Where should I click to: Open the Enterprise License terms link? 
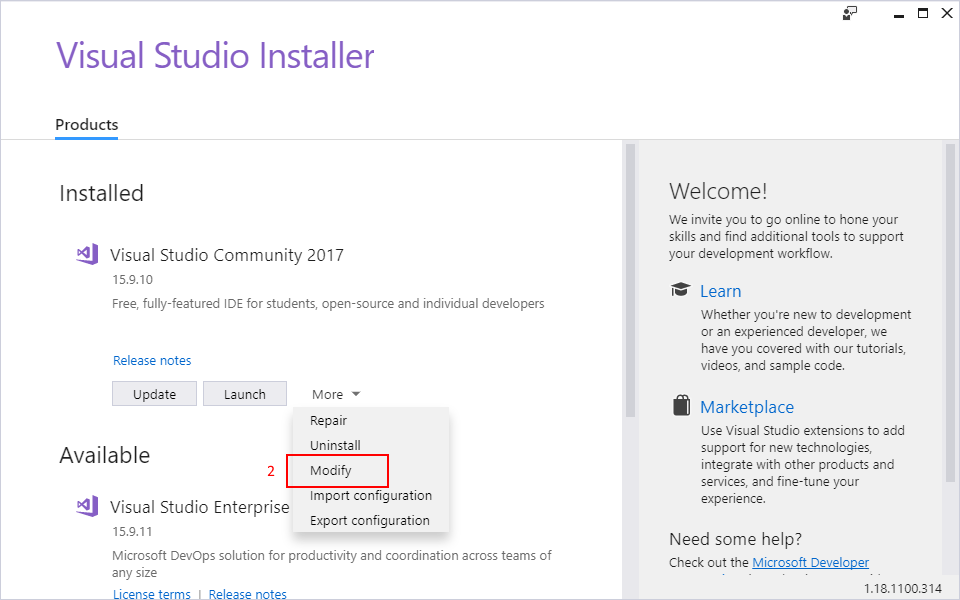151,594
